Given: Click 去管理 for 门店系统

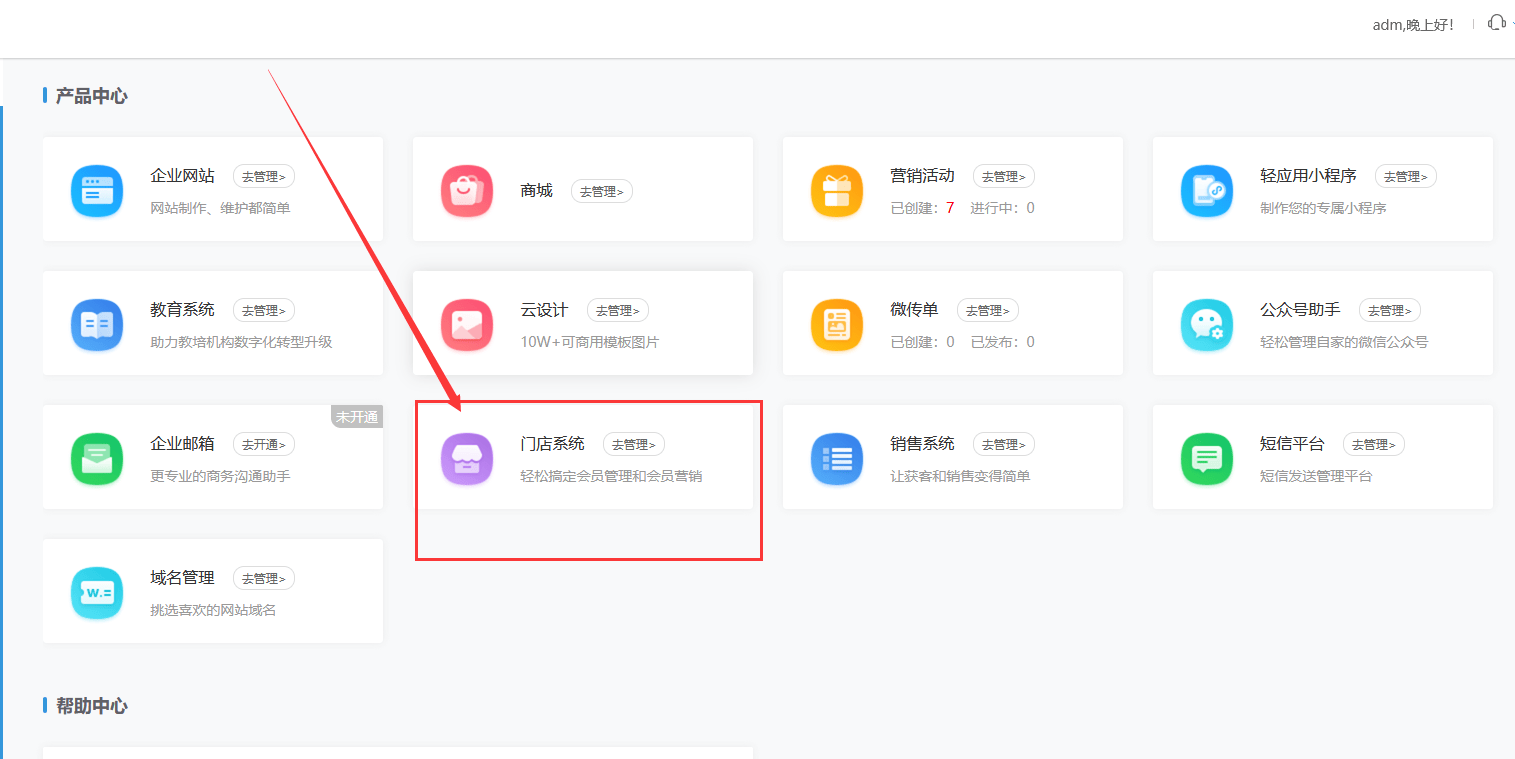Looking at the screenshot, I should click(633, 444).
